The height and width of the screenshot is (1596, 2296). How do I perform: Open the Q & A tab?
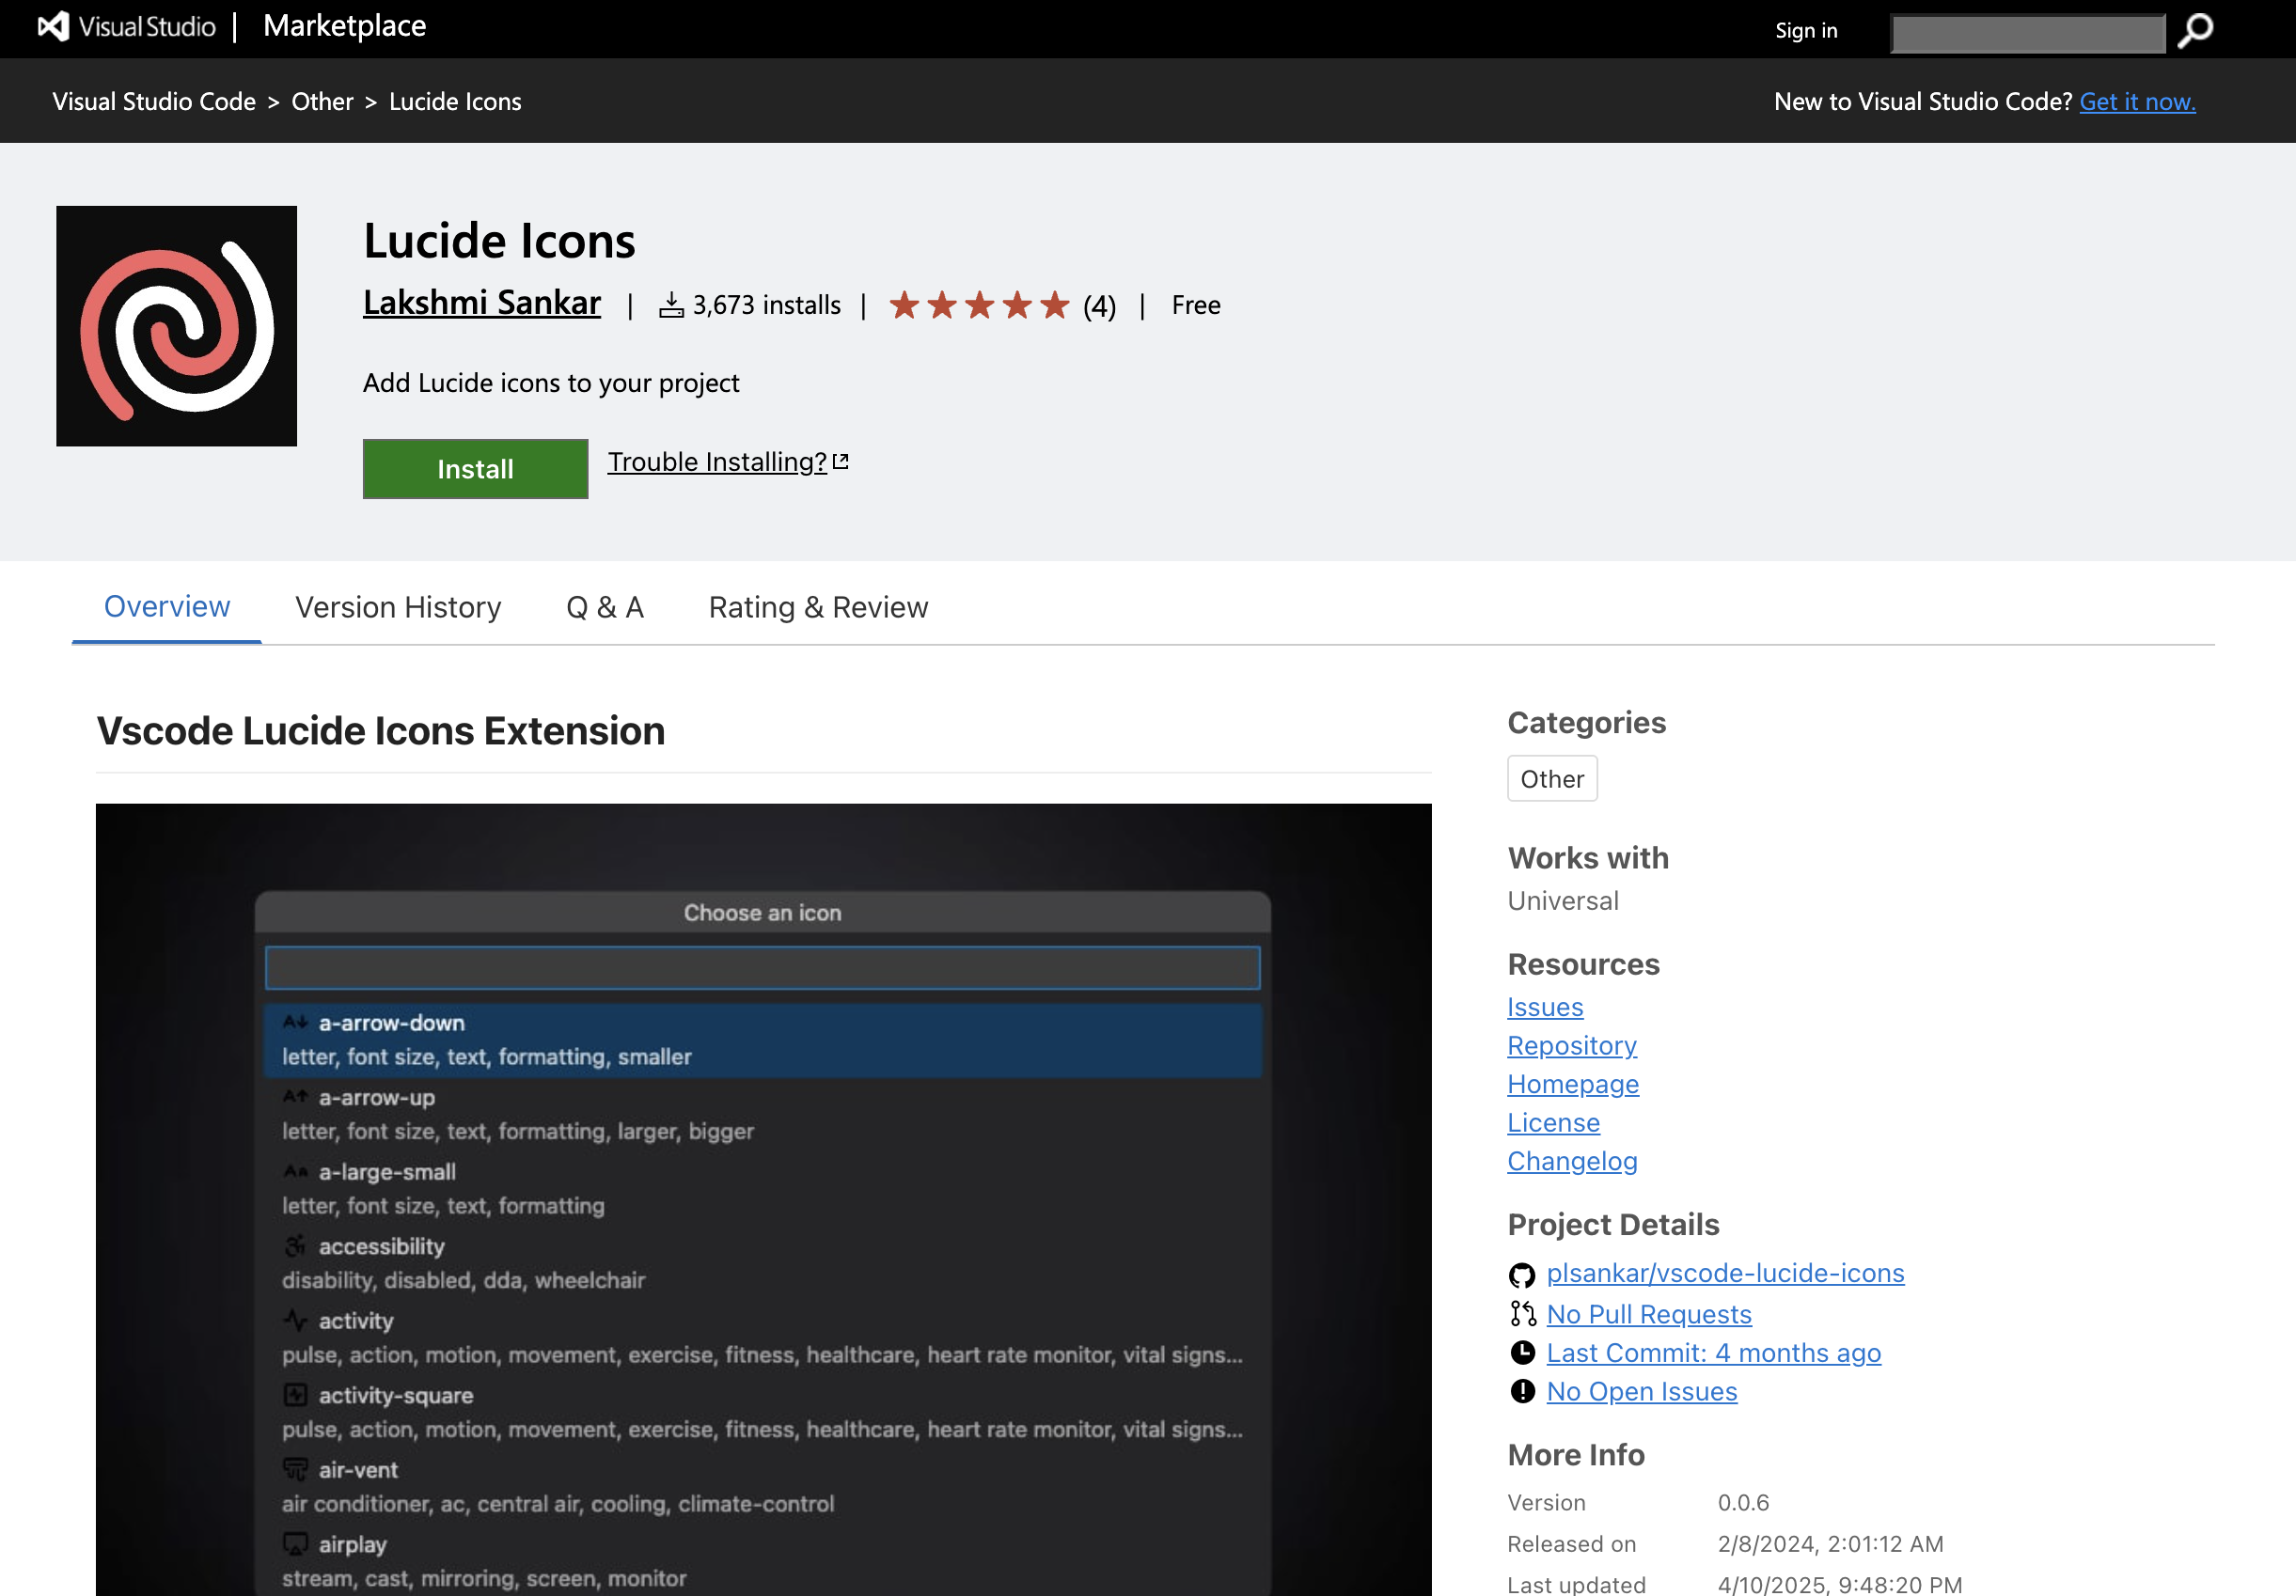point(604,607)
